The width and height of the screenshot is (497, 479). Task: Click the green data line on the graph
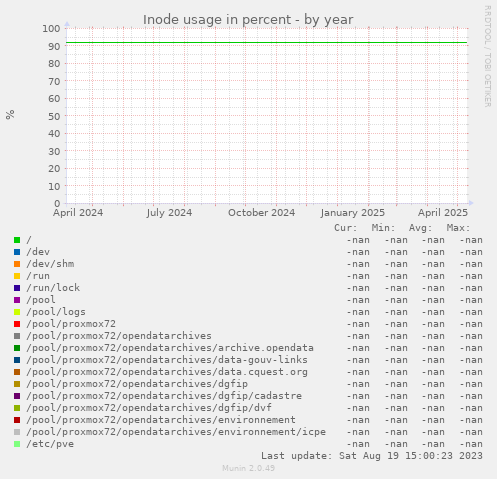point(267,43)
